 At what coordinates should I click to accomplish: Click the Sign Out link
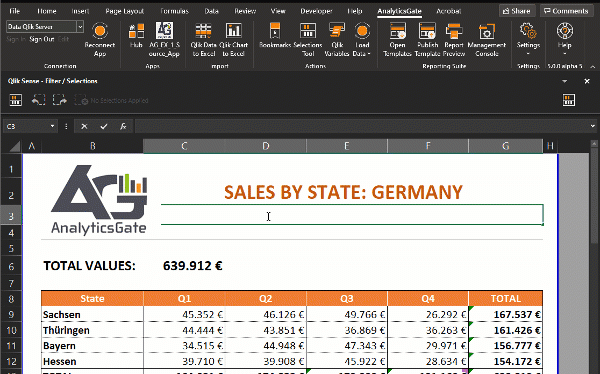pos(42,39)
